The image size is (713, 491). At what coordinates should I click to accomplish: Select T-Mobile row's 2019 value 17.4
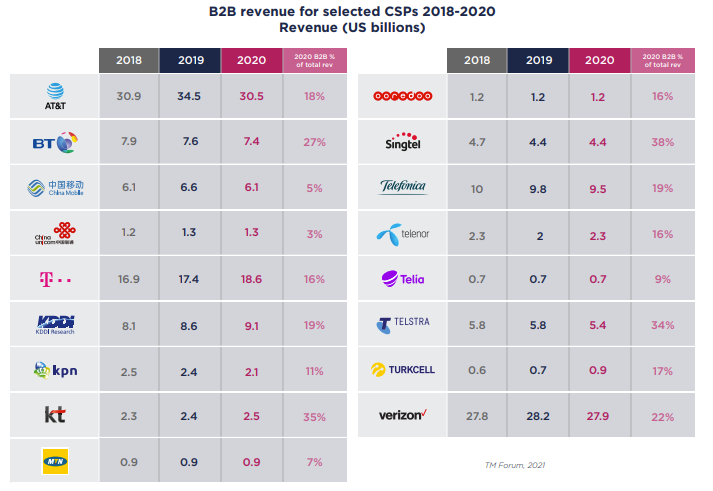pos(189,279)
